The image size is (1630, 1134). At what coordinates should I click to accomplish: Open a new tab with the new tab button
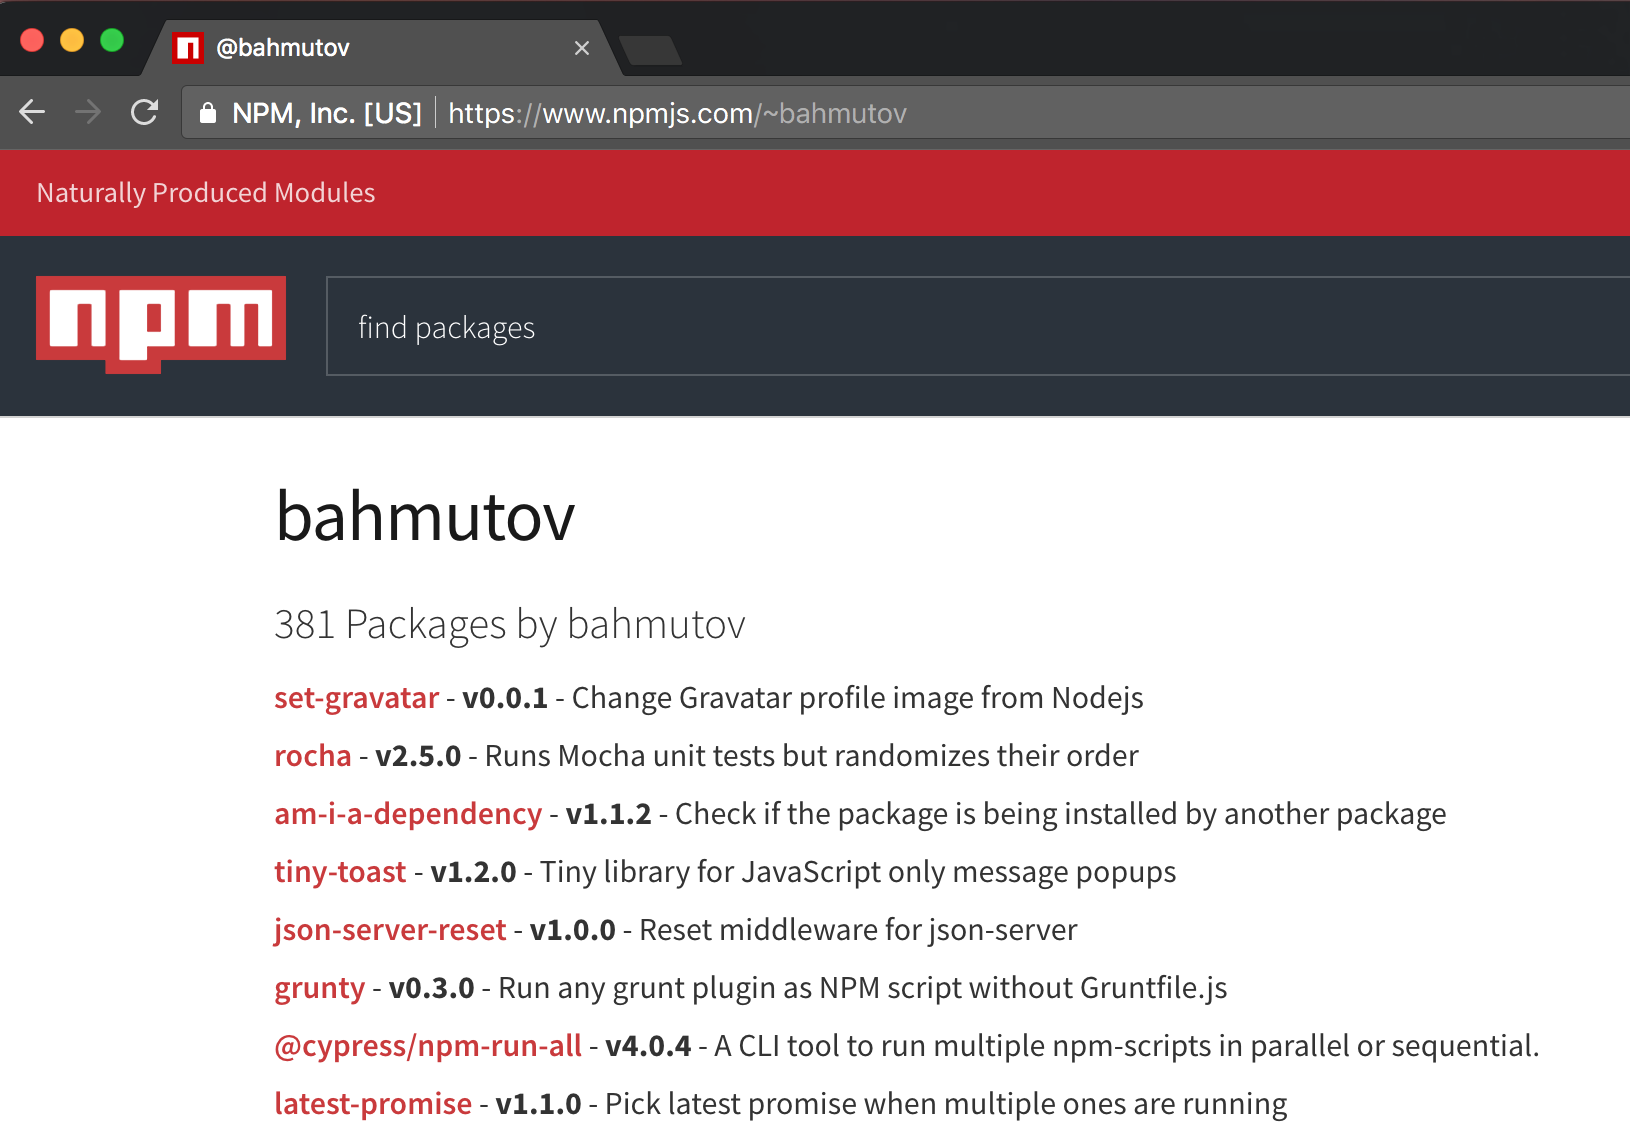[x=651, y=50]
